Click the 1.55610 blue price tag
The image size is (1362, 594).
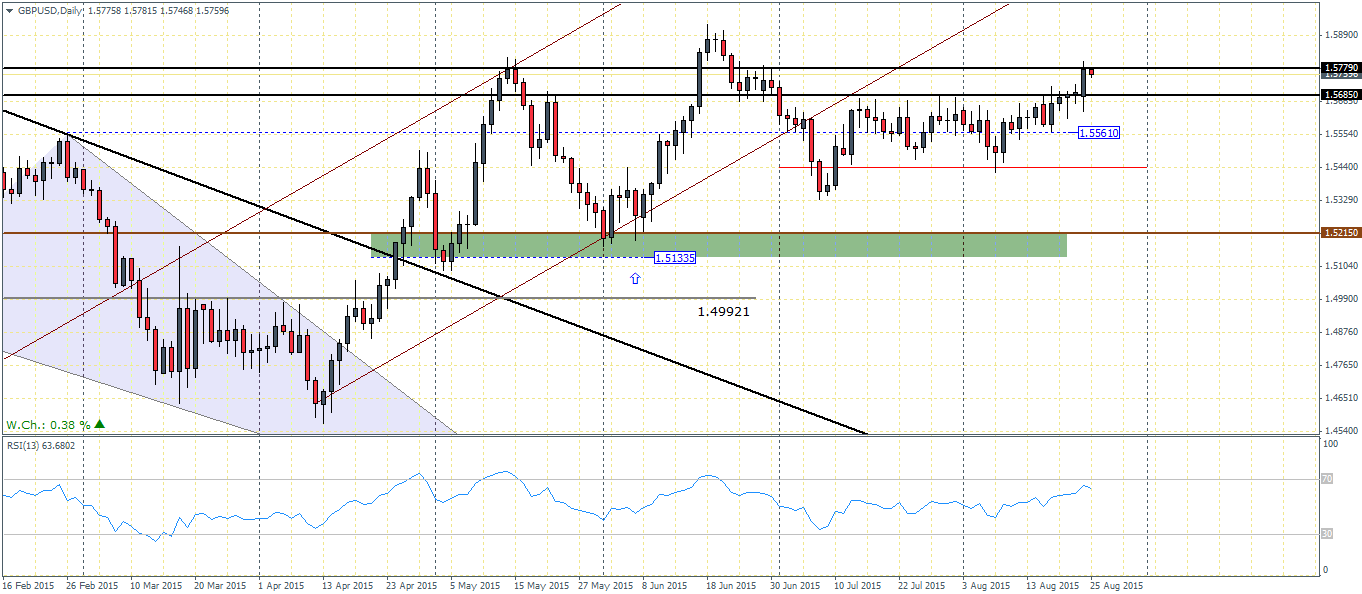tap(1098, 132)
